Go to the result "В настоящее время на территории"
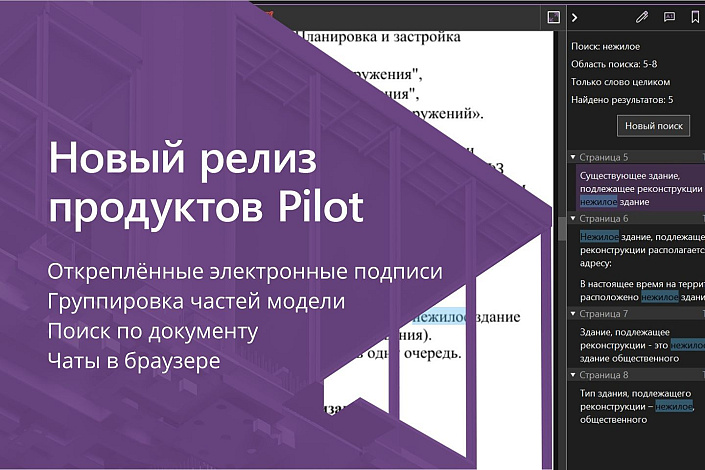 point(640,290)
